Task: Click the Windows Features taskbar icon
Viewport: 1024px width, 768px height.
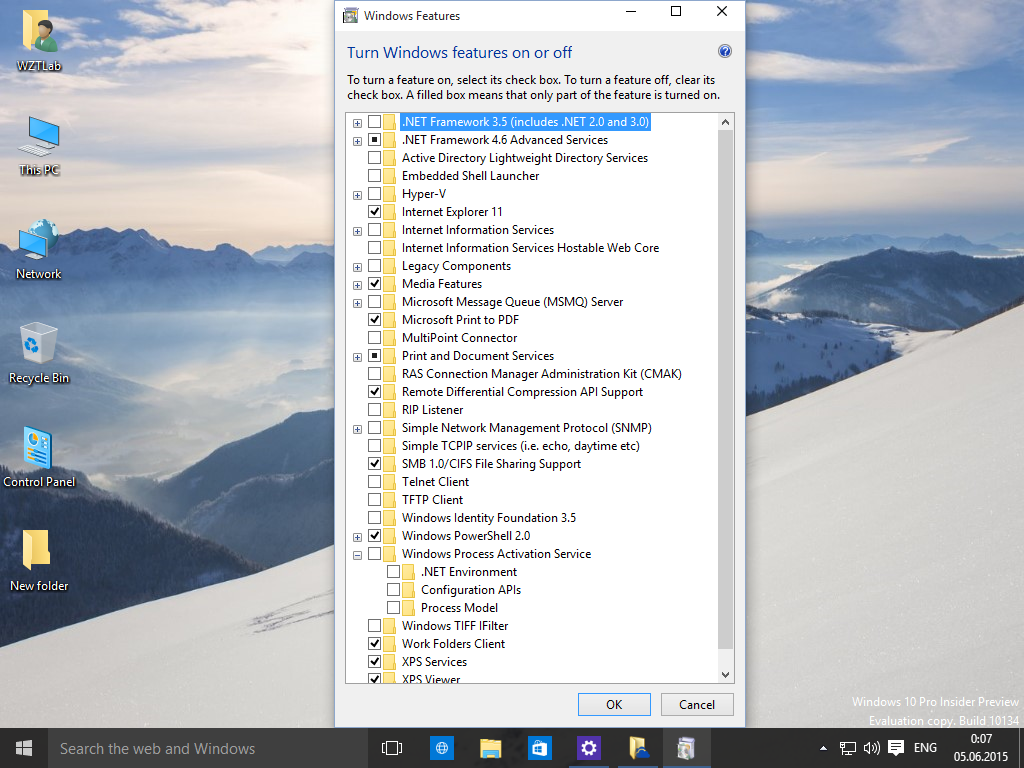Action: click(686, 748)
